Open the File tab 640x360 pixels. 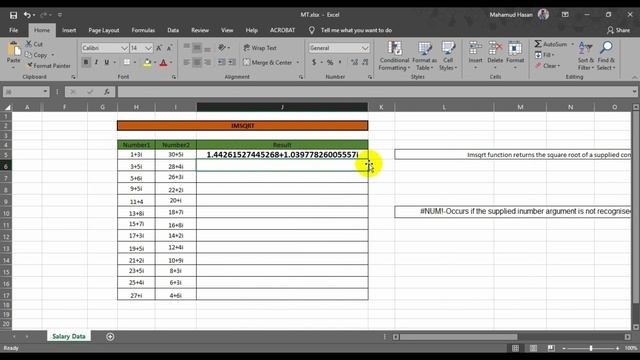coord(13,30)
